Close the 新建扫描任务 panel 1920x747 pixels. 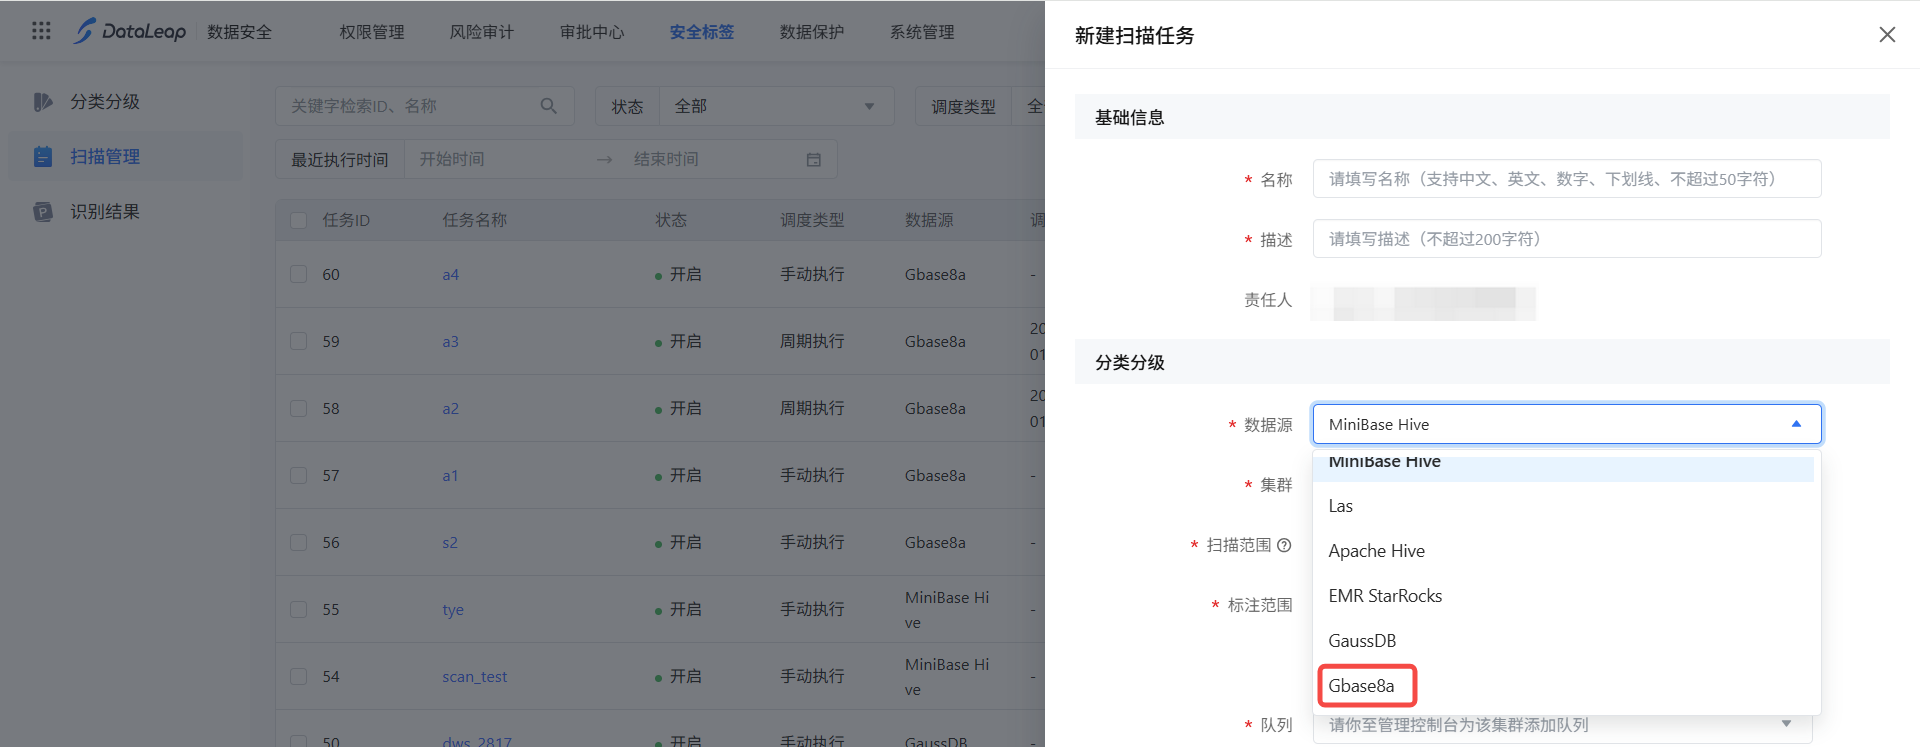coord(1887,35)
